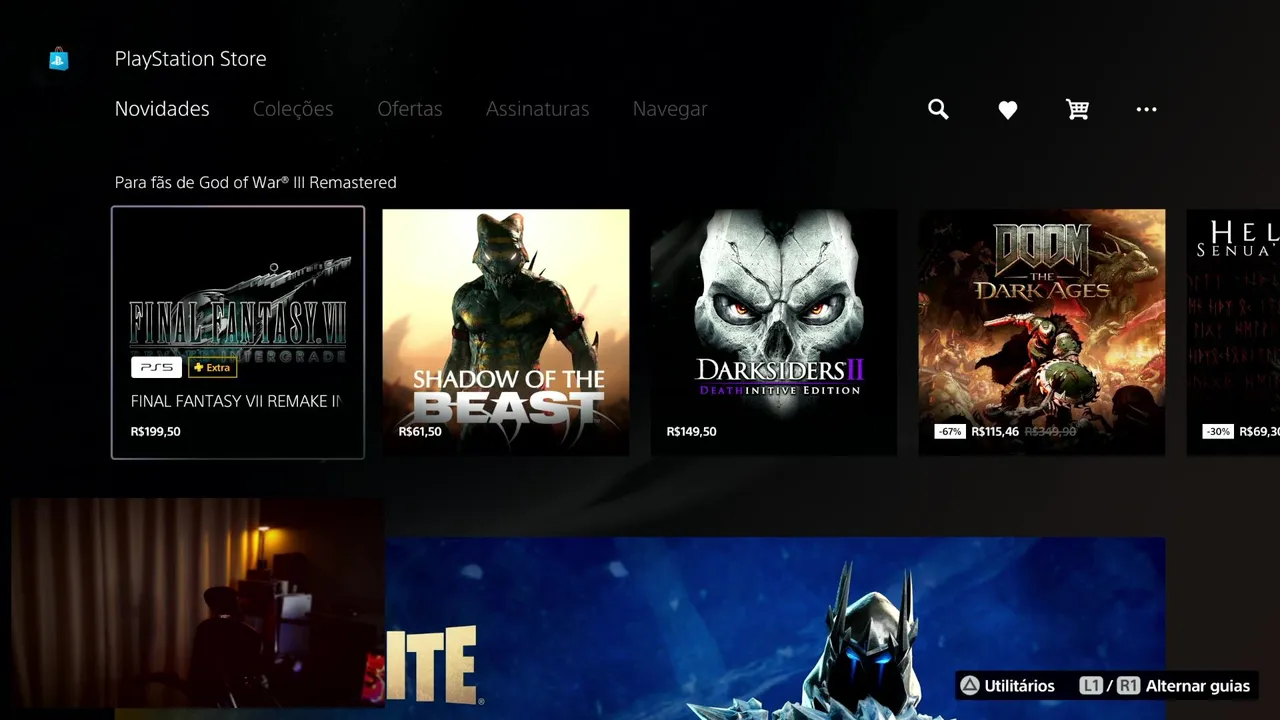
Task: Click the PS5 badge on Final Fantasy VII
Action: pyautogui.click(x=156, y=367)
